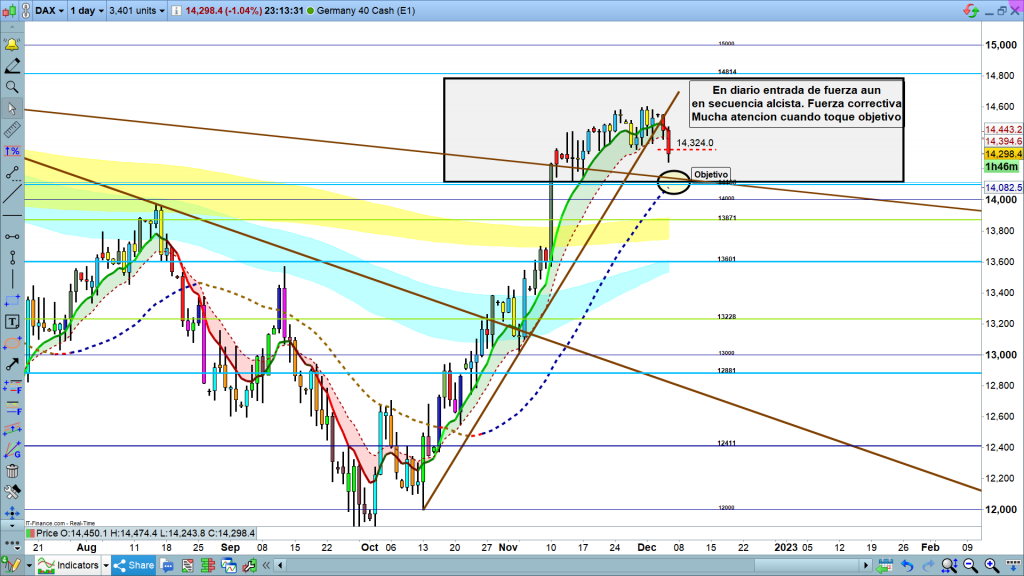This screenshot has width=1024, height=576.
Task: Click the trash bin delete icon
Action: [13, 471]
